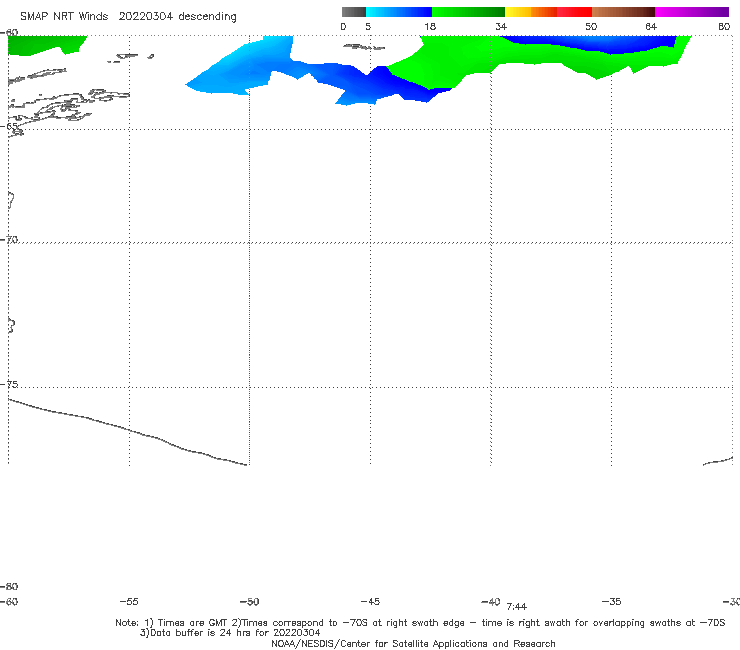Click the color scale label '5'
Viewport: 740px width, 650px height.
(368, 26)
